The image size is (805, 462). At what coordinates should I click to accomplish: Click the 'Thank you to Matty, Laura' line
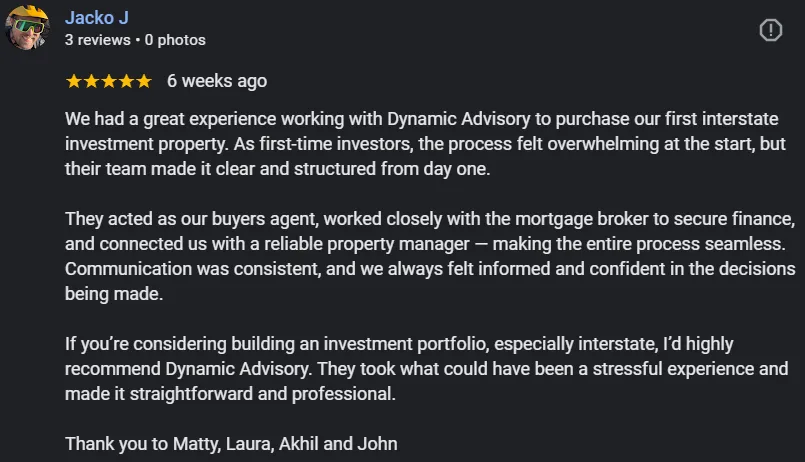[231, 444]
